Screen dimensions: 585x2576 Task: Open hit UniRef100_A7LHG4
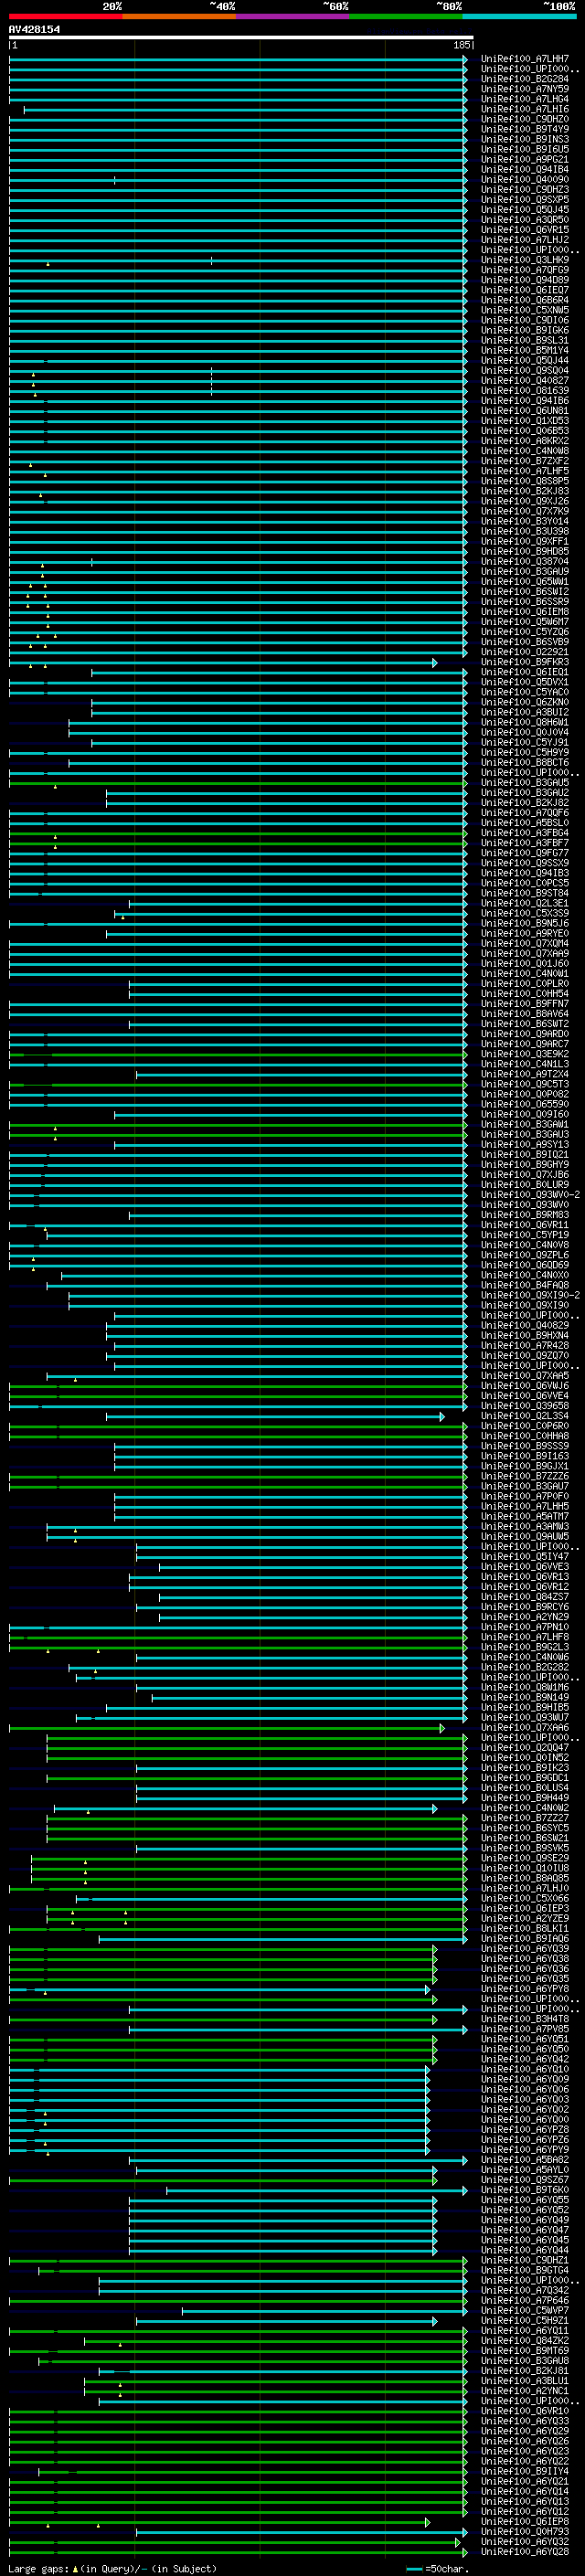(525, 99)
